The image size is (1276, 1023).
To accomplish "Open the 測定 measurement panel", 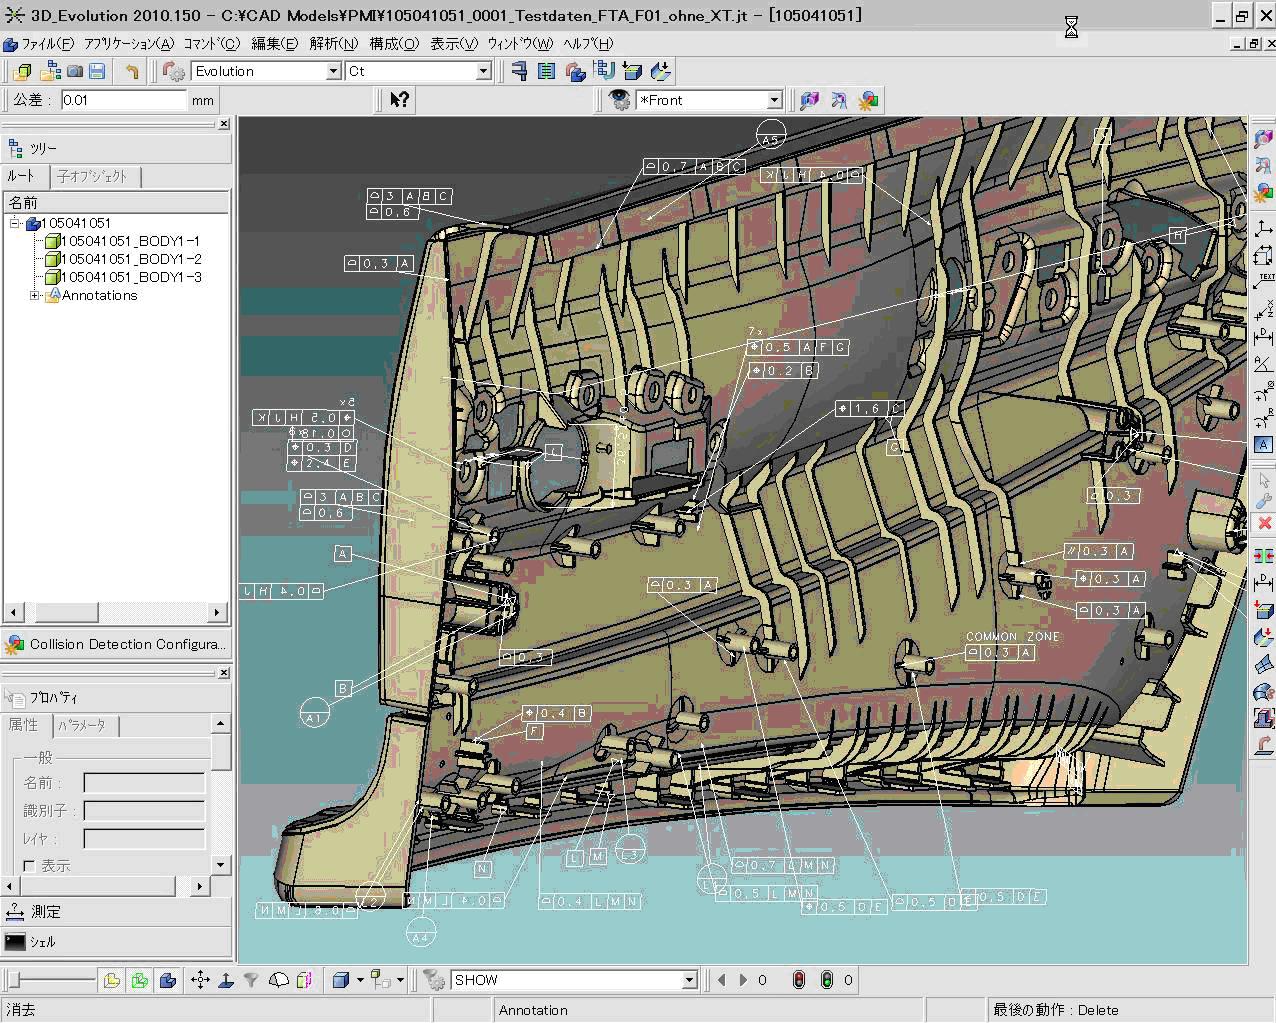I will pyautogui.click(x=46, y=911).
